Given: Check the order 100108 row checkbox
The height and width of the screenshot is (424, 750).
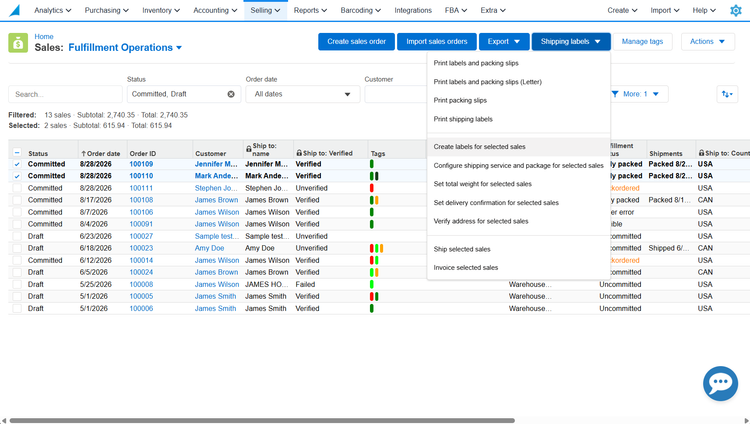Looking at the screenshot, I should (x=17, y=200).
